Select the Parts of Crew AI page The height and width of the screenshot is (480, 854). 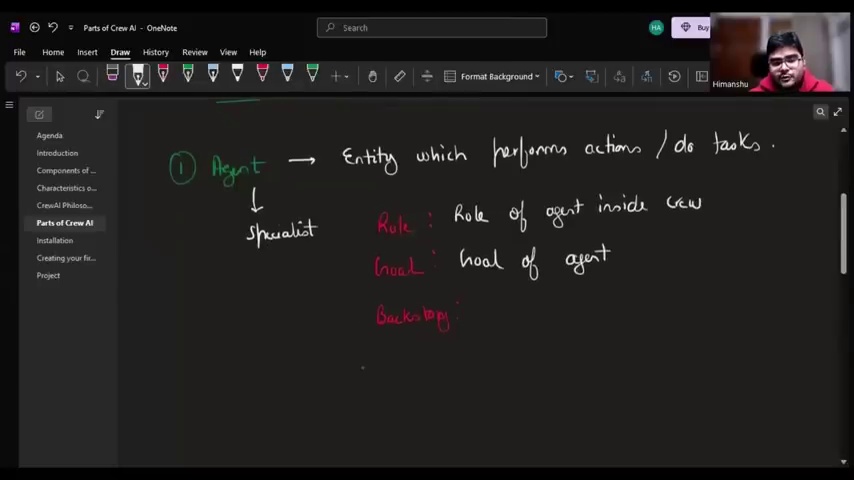pyautogui.click(x=65, y=223)
